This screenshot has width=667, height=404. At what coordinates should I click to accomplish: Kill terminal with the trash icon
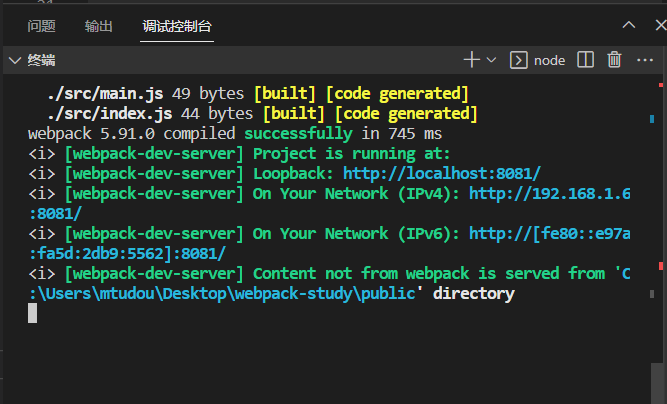click(615, 60)
